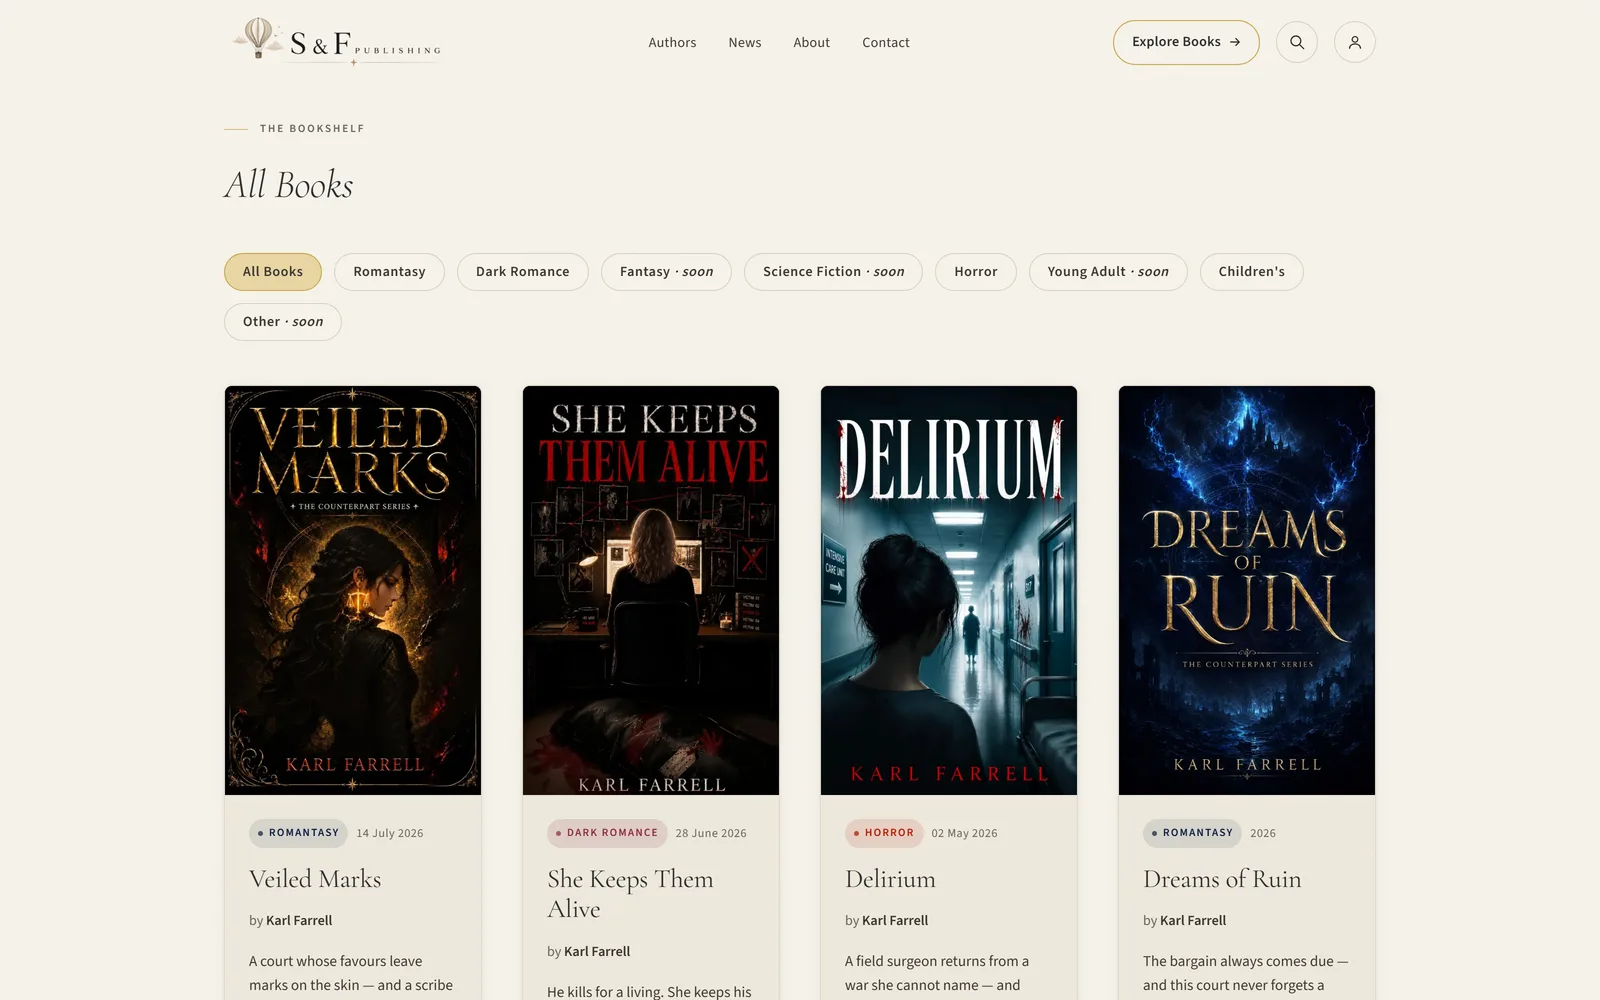Image resolution: width=1600 pixels, height=1000 pixels.
Task: Go to the Authors page
Action: click(672, 42)
